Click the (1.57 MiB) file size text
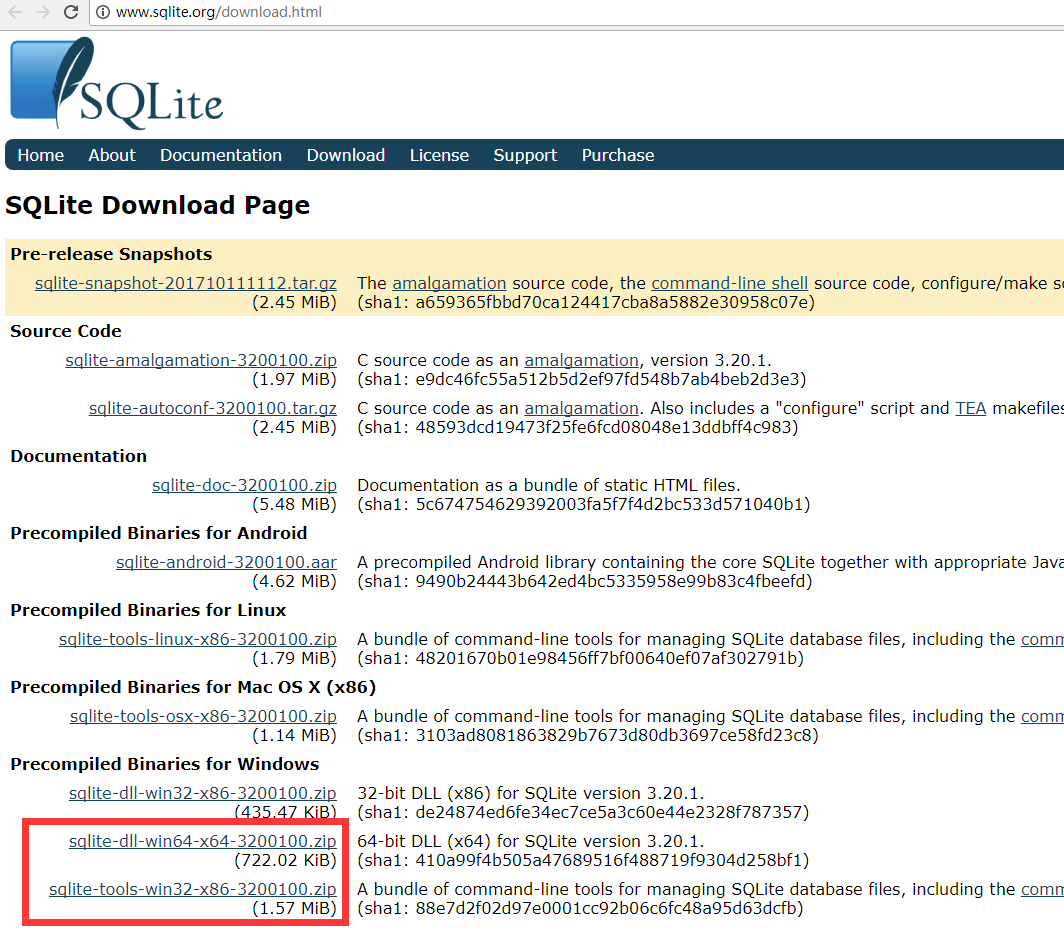This screenshot has height=930, width=1064. [x=294, y=908]
